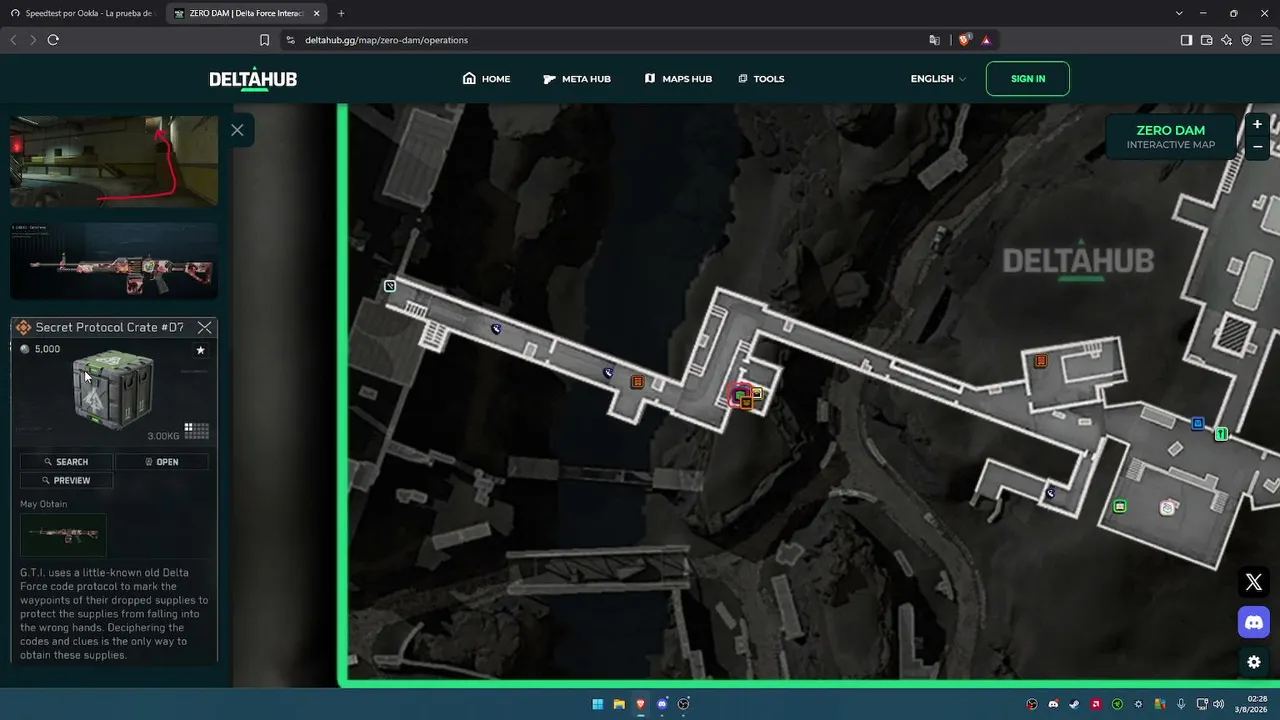This screenshot has height=720, width=1280.
Task: Zoom in on the Zero Dam map
Action: click(x=1257, y=125)
